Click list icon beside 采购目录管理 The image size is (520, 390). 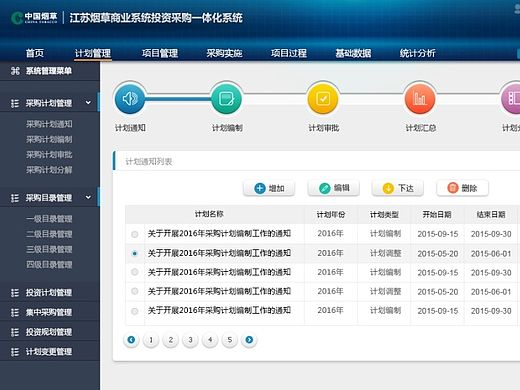pyautogui.click(x=15, y=198)
